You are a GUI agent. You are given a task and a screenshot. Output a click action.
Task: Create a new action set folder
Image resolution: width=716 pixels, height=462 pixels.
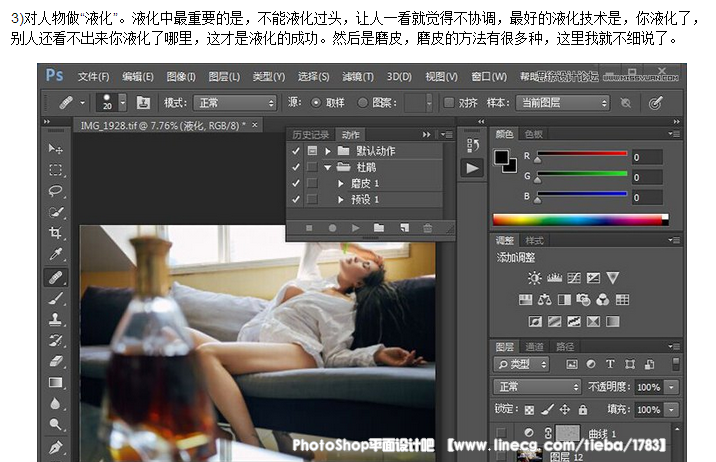(379, 227)
